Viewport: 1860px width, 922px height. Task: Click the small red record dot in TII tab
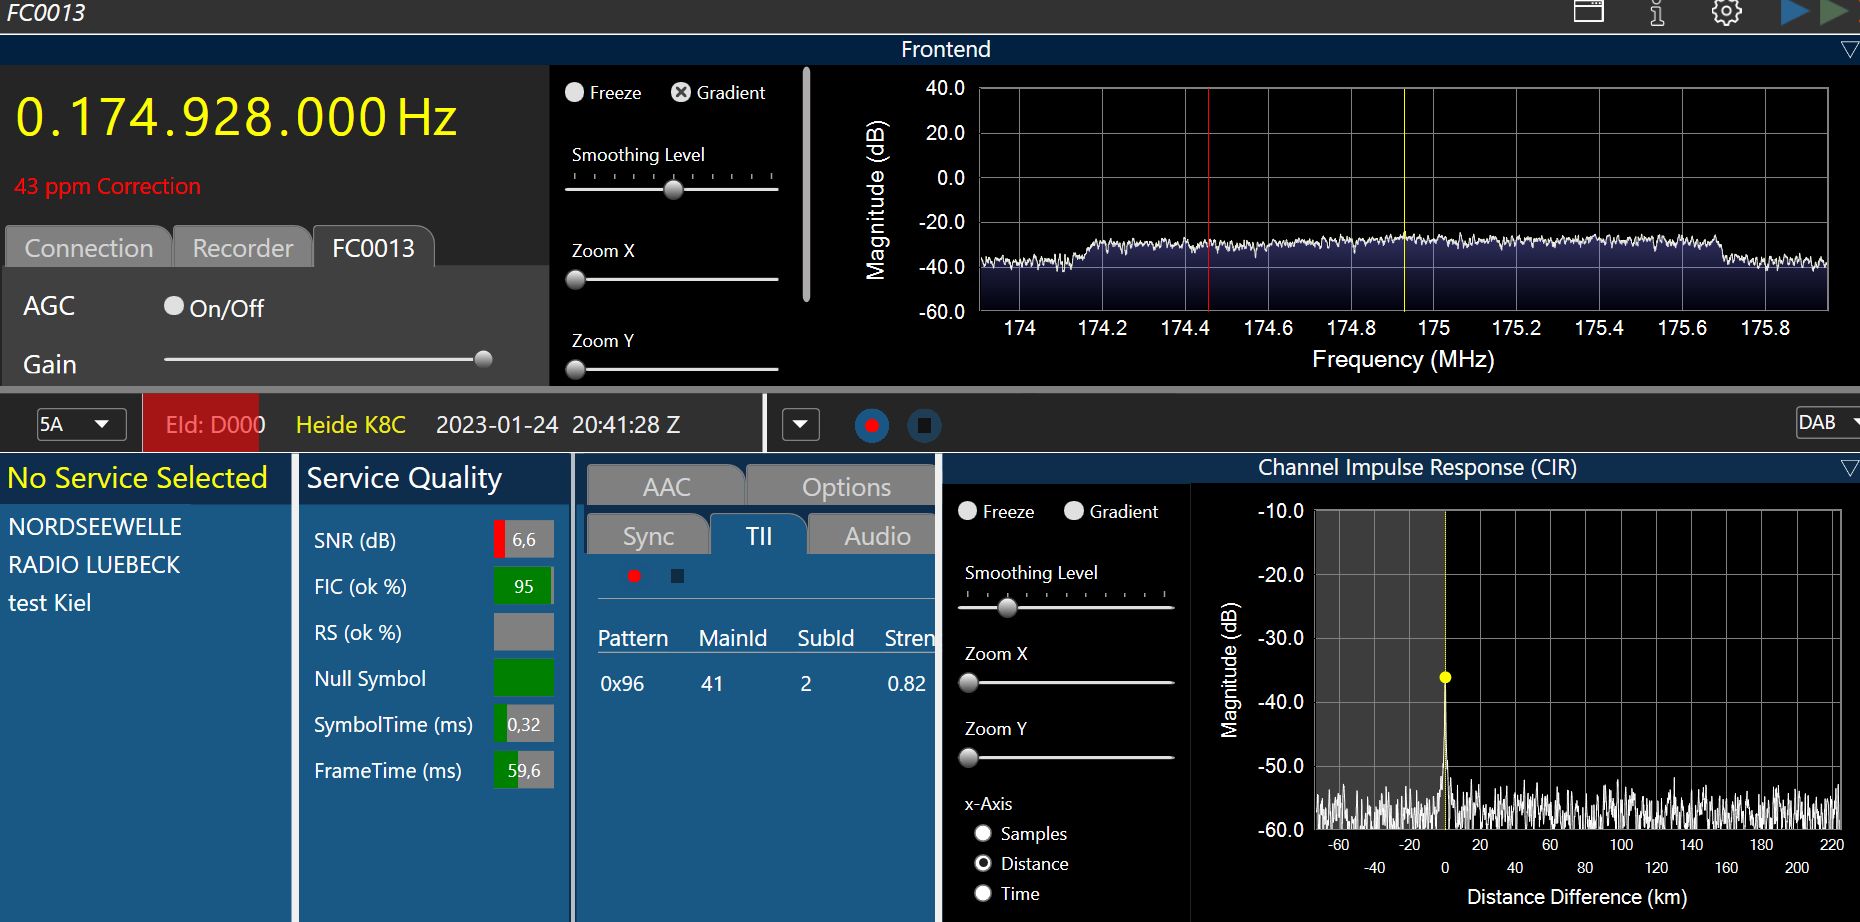pos(634,576)
